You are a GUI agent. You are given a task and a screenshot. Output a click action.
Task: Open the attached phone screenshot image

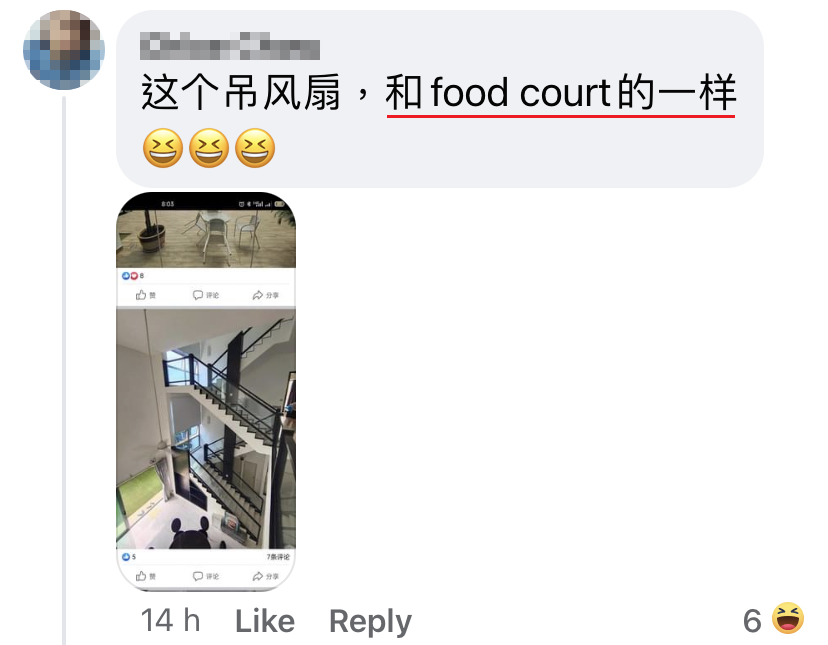tap(206, 391)
